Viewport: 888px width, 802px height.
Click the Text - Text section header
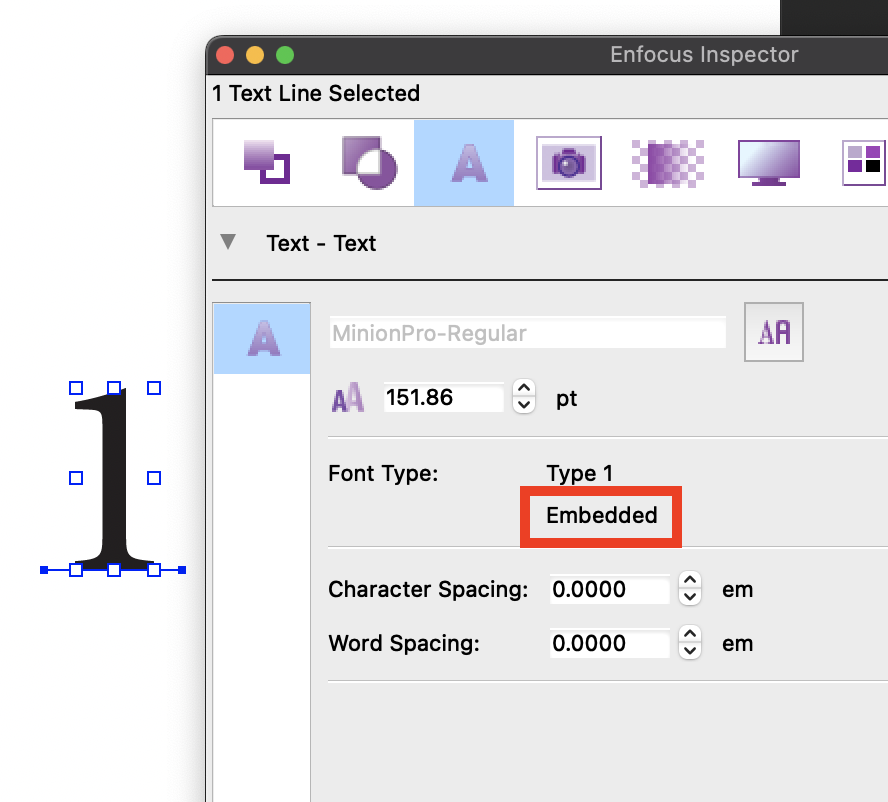pyautogui.click(x=321, y=243)
